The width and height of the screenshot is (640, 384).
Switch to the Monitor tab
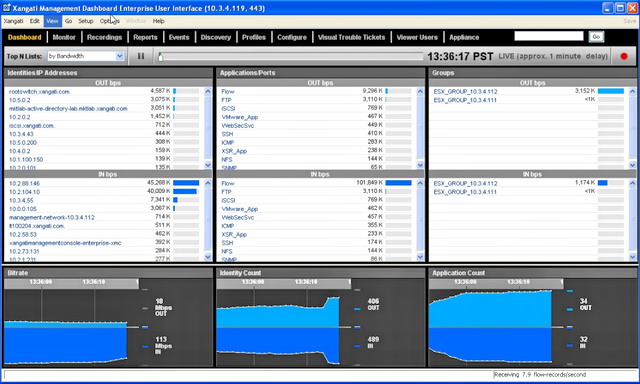tap(64, 37)
